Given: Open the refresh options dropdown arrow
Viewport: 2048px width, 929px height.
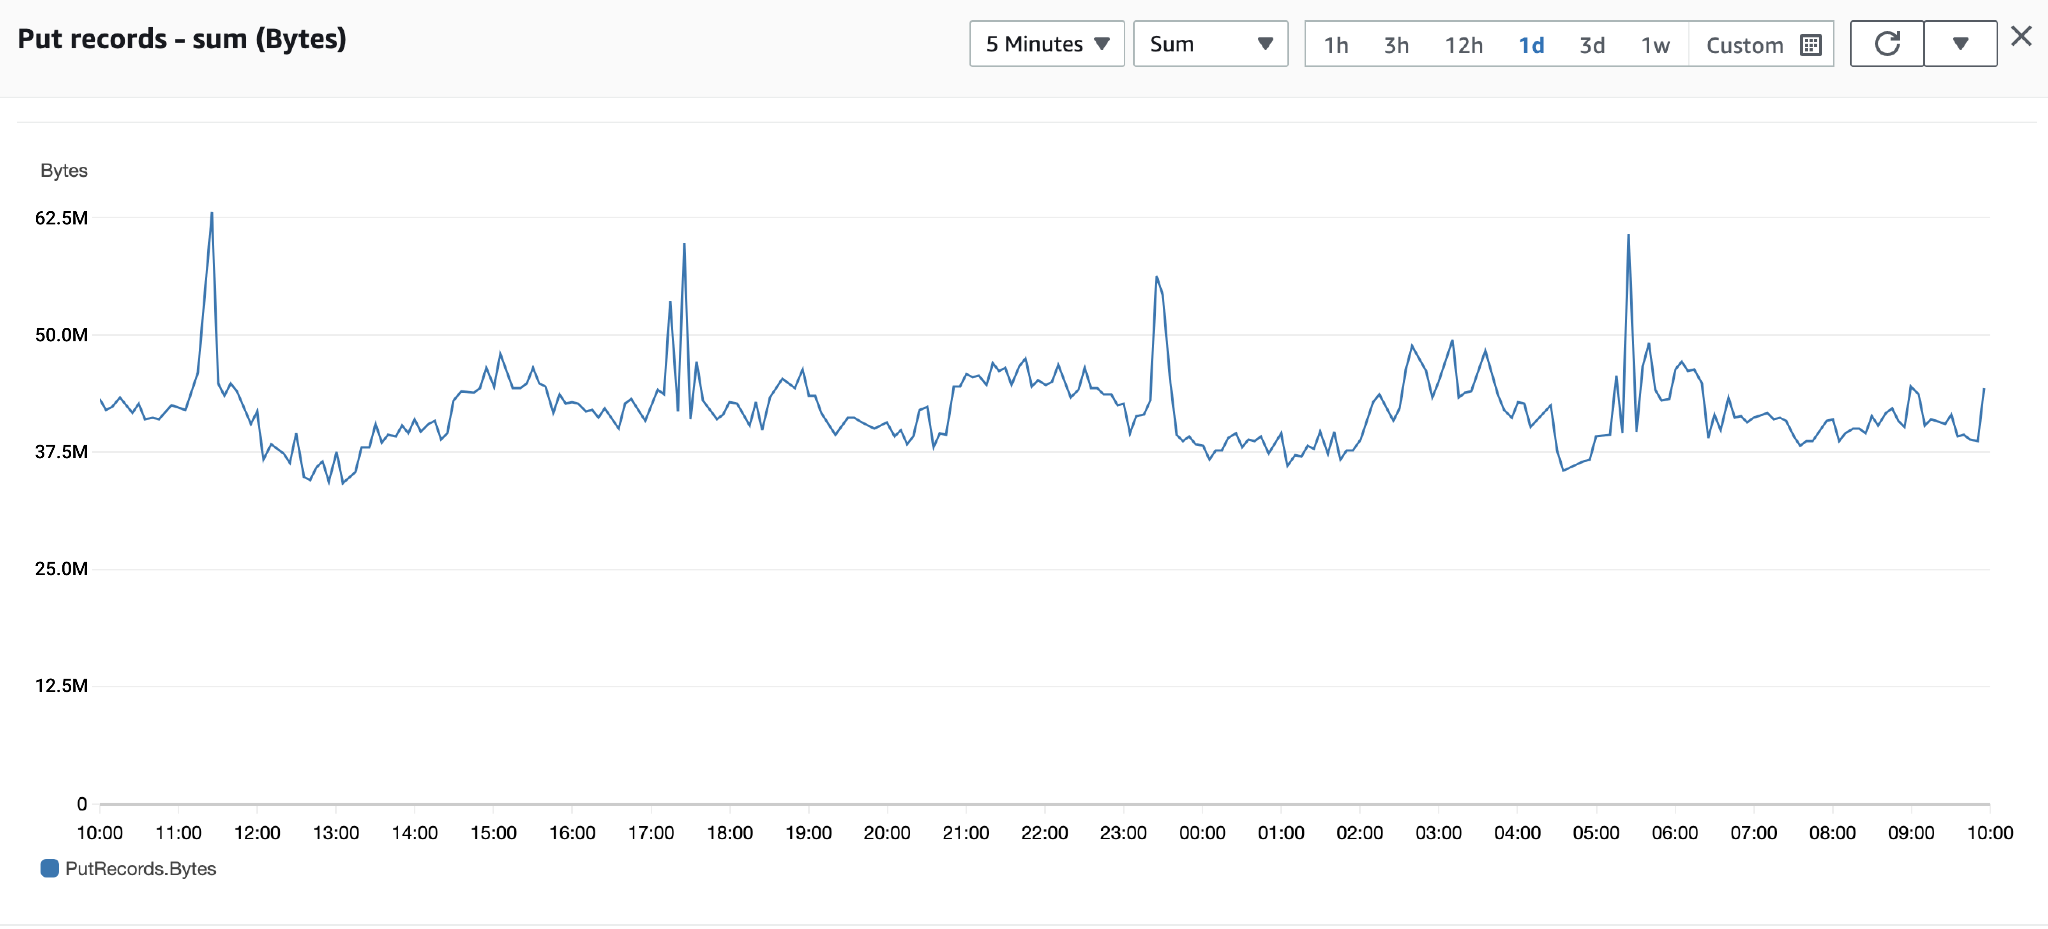Looking at the screenshot, I should pyautogui.click(x=1961, y=44).
